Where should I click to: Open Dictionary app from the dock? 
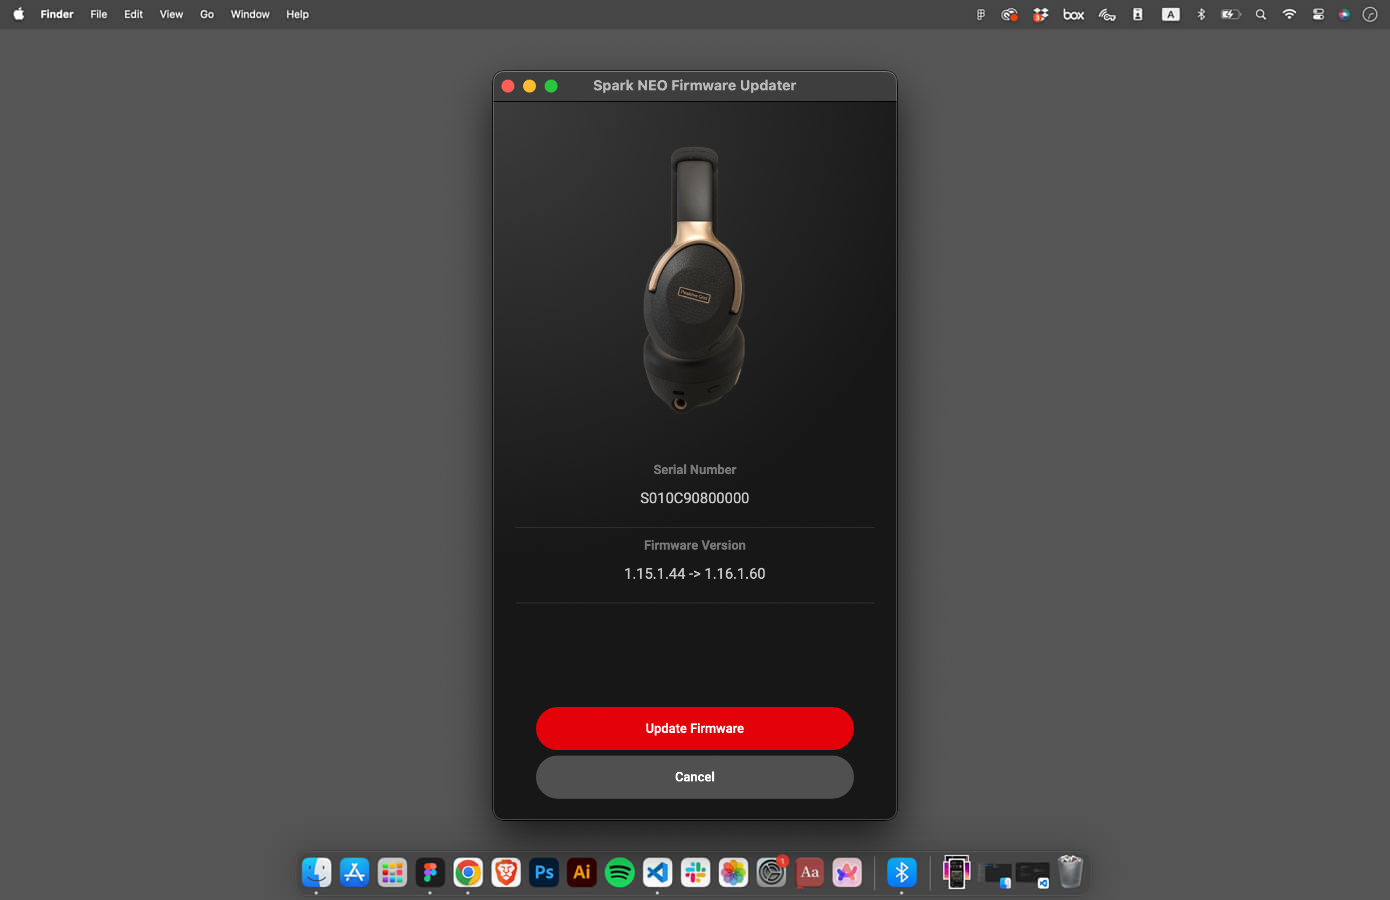pyautogui.click(x=809, y=872)
